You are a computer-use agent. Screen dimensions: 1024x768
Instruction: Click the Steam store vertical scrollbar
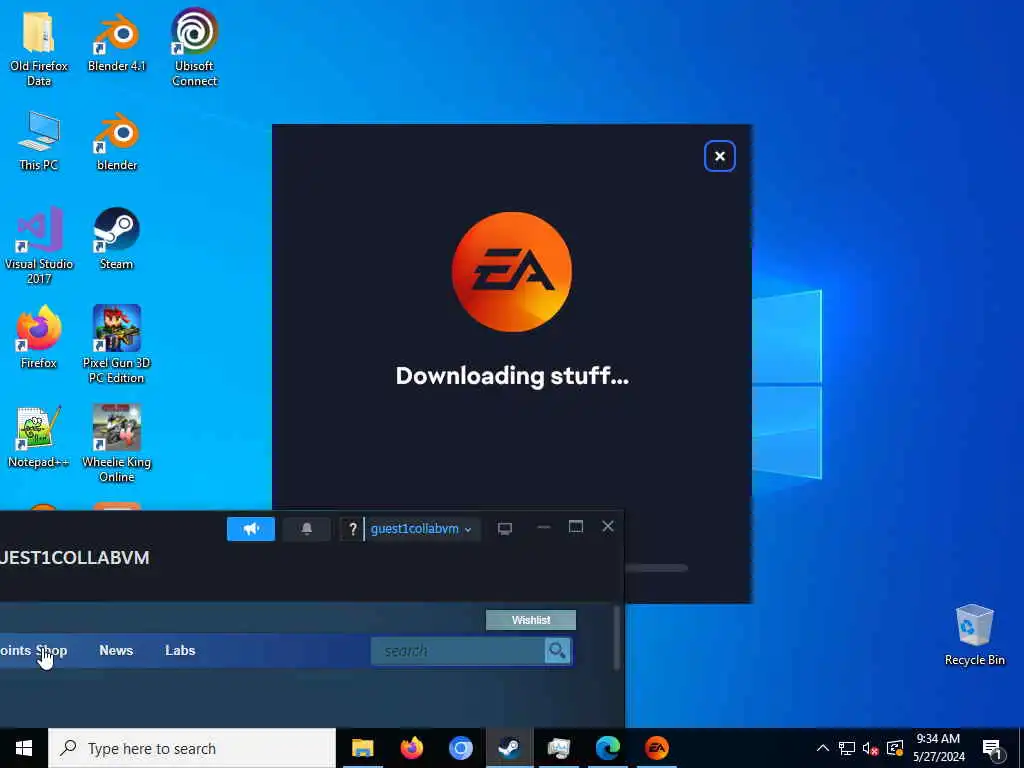click(616, 638)
